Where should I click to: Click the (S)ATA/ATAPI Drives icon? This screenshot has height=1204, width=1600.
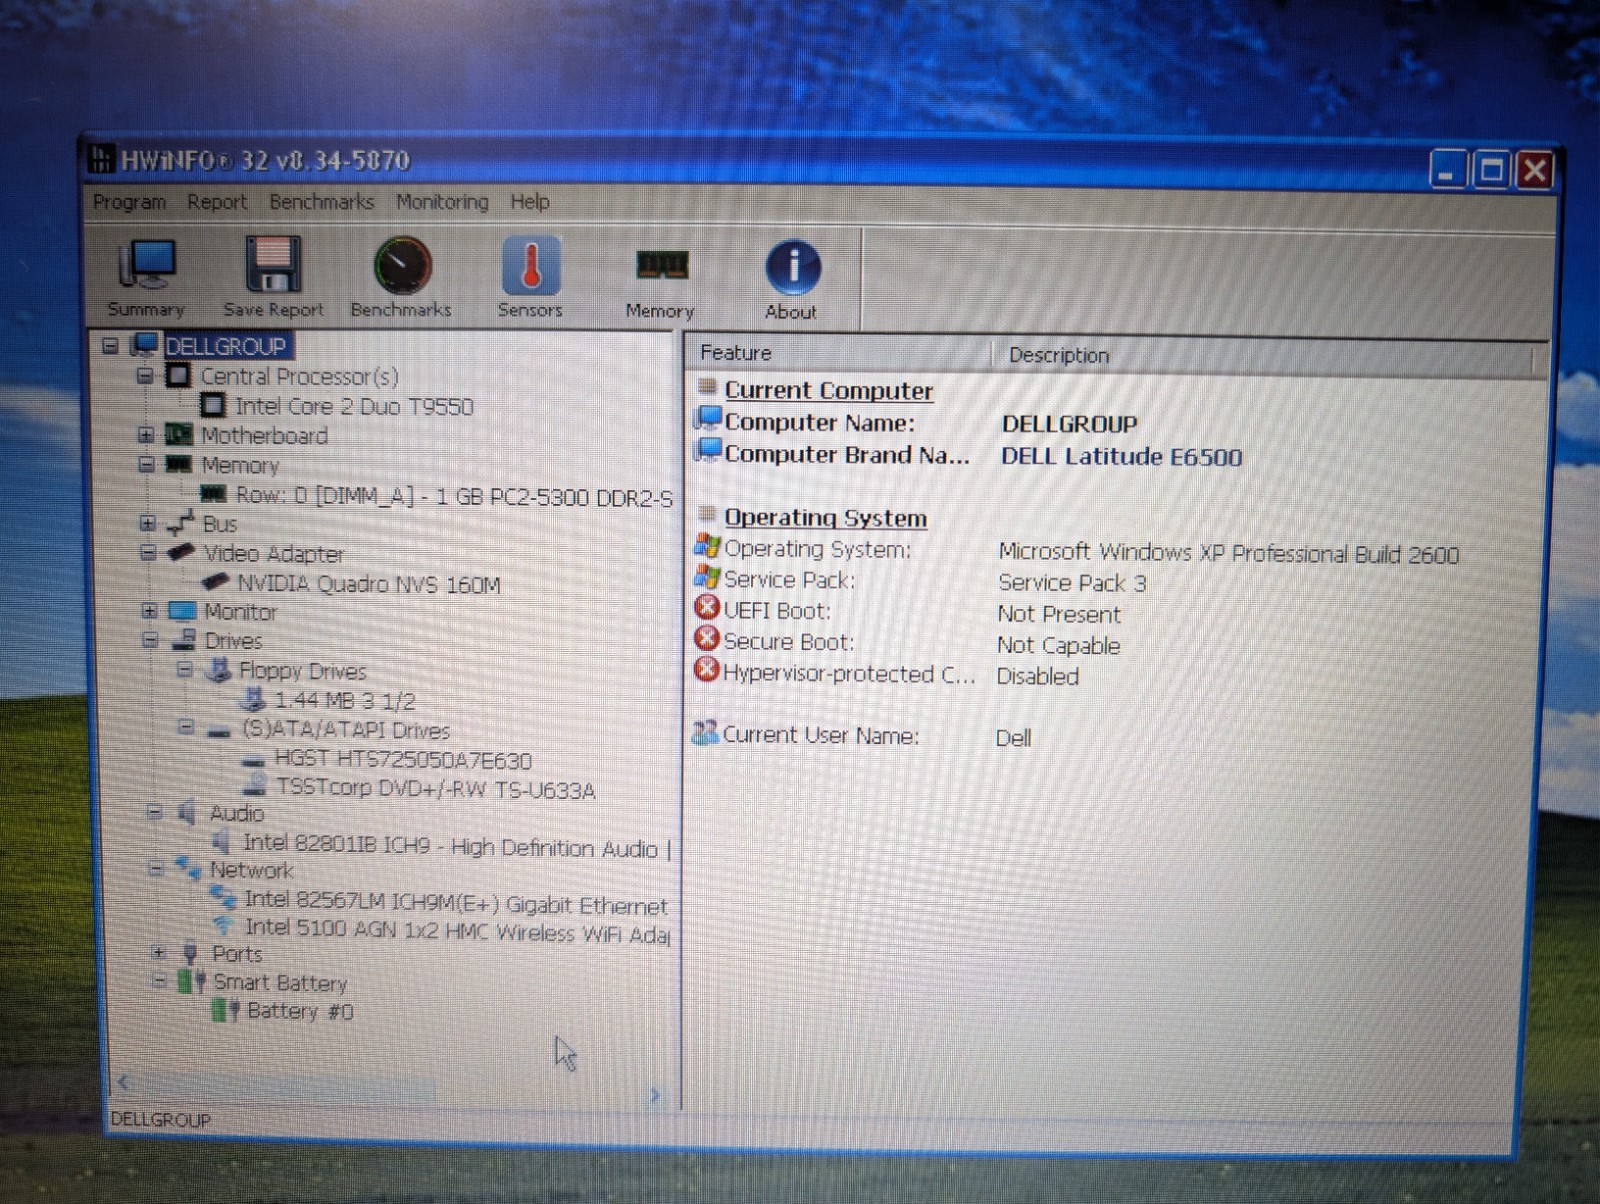[x=219, y=731]
